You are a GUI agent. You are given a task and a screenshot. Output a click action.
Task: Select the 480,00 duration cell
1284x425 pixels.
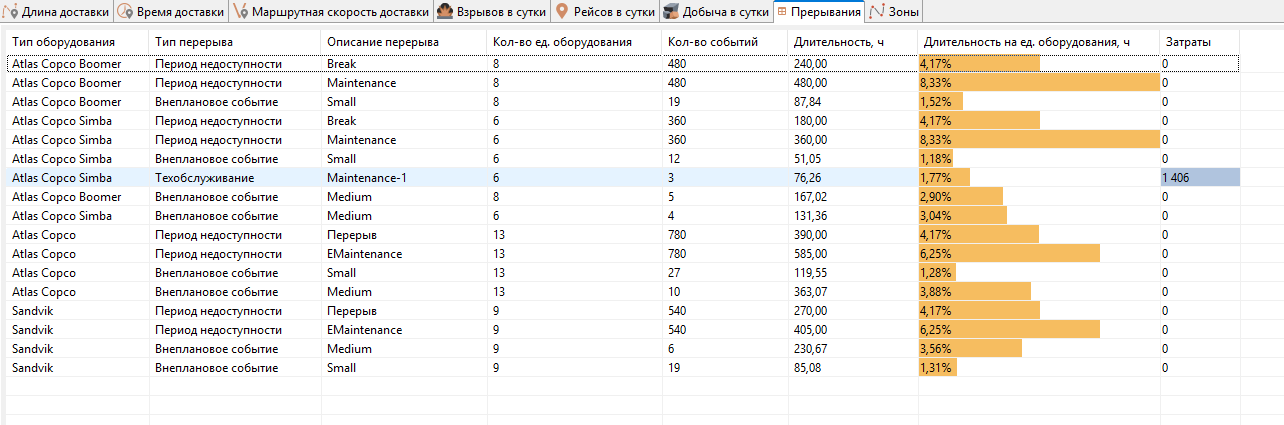tap(853, 83)
